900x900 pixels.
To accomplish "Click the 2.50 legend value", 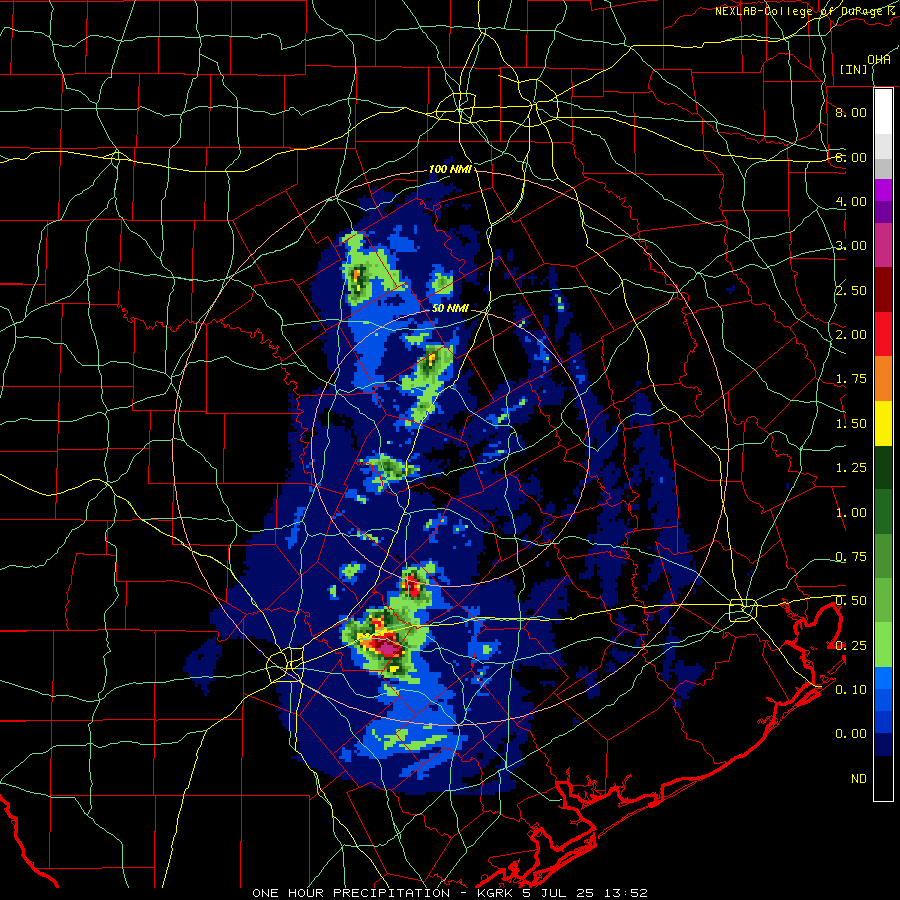I will (x=851, y=290).
